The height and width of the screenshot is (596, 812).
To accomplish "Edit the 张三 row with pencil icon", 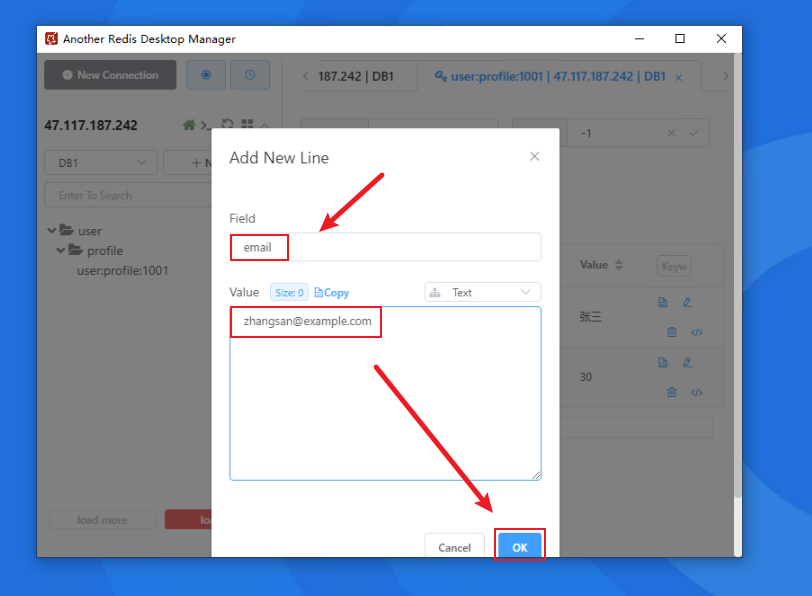I will pyautogui.click(x=687, y=302).
